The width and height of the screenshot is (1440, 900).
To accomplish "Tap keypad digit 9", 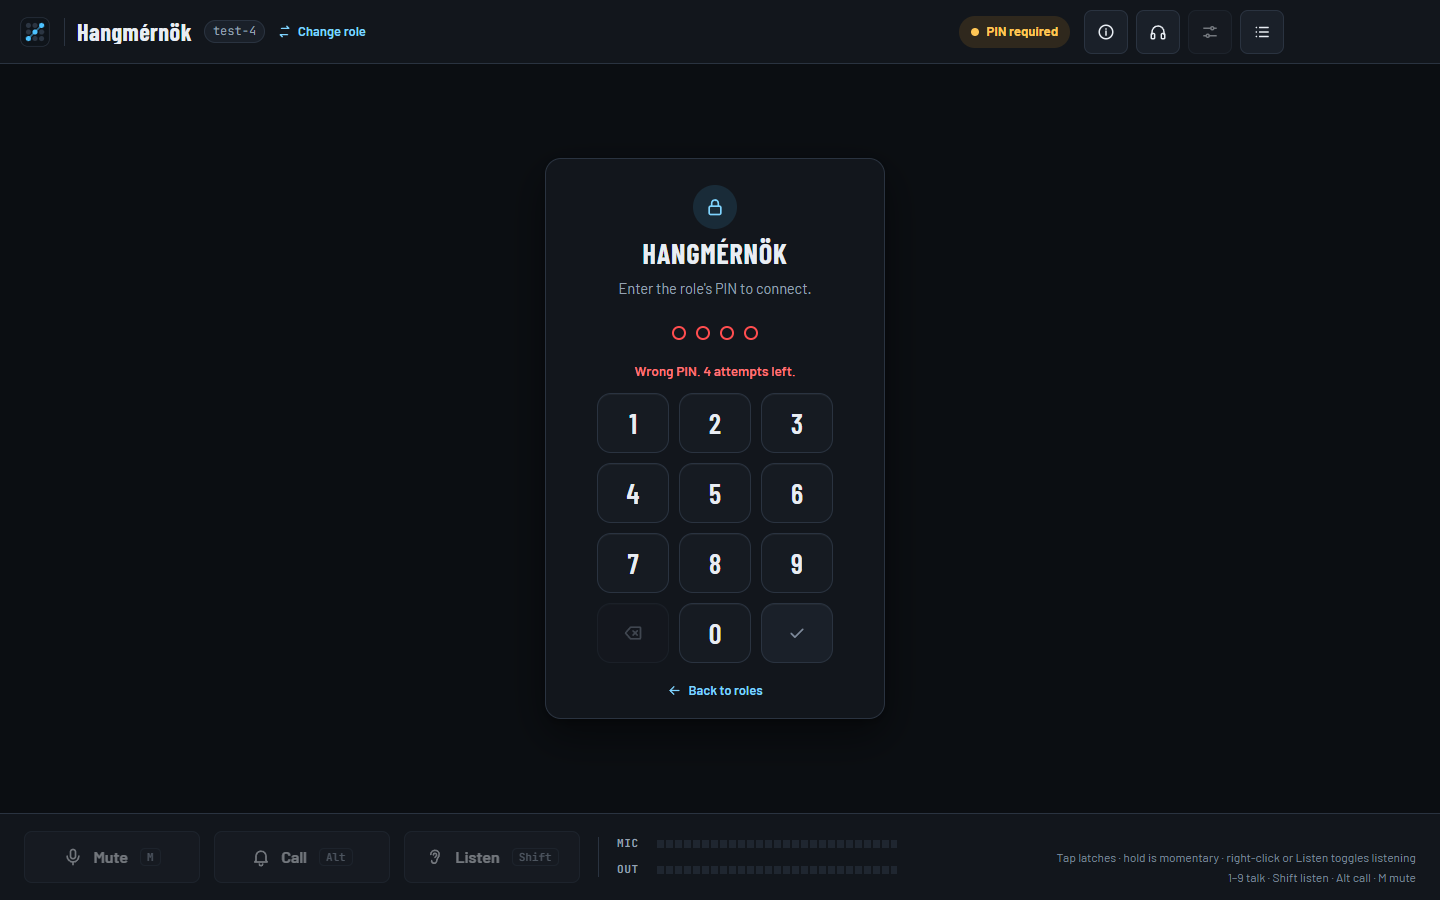I will click(797, 563).
